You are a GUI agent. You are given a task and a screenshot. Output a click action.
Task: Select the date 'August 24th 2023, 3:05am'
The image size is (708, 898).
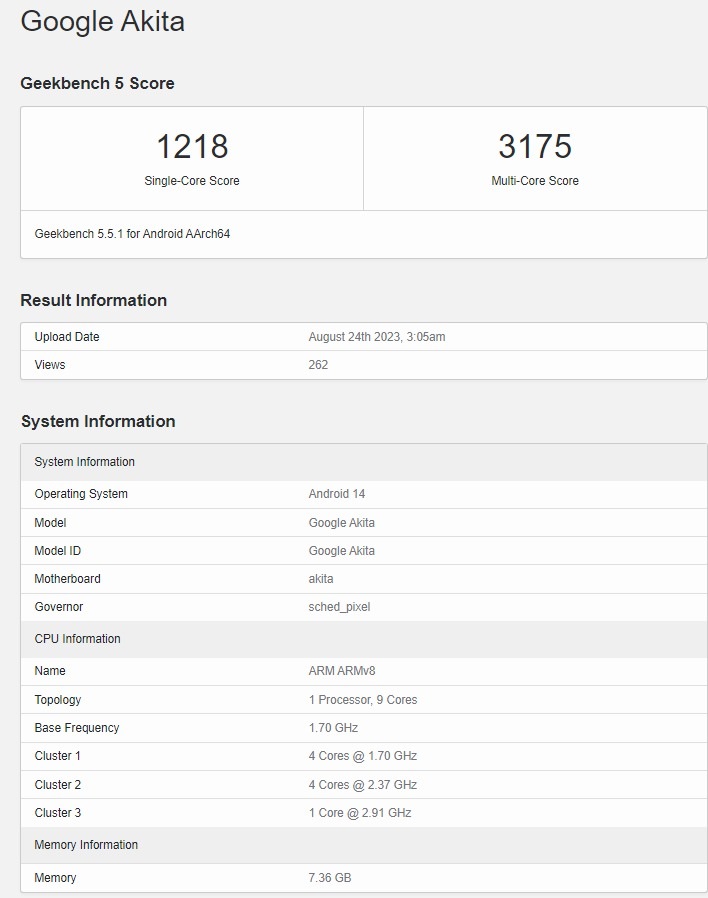(377, 337)
